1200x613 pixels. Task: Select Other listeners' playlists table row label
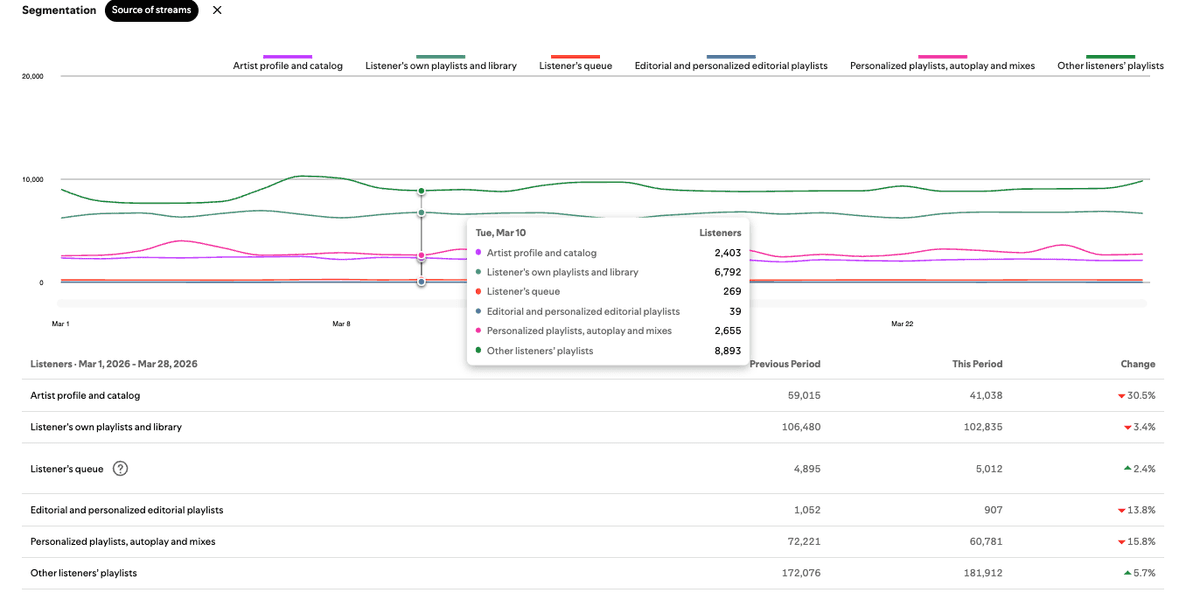[84, 573]
